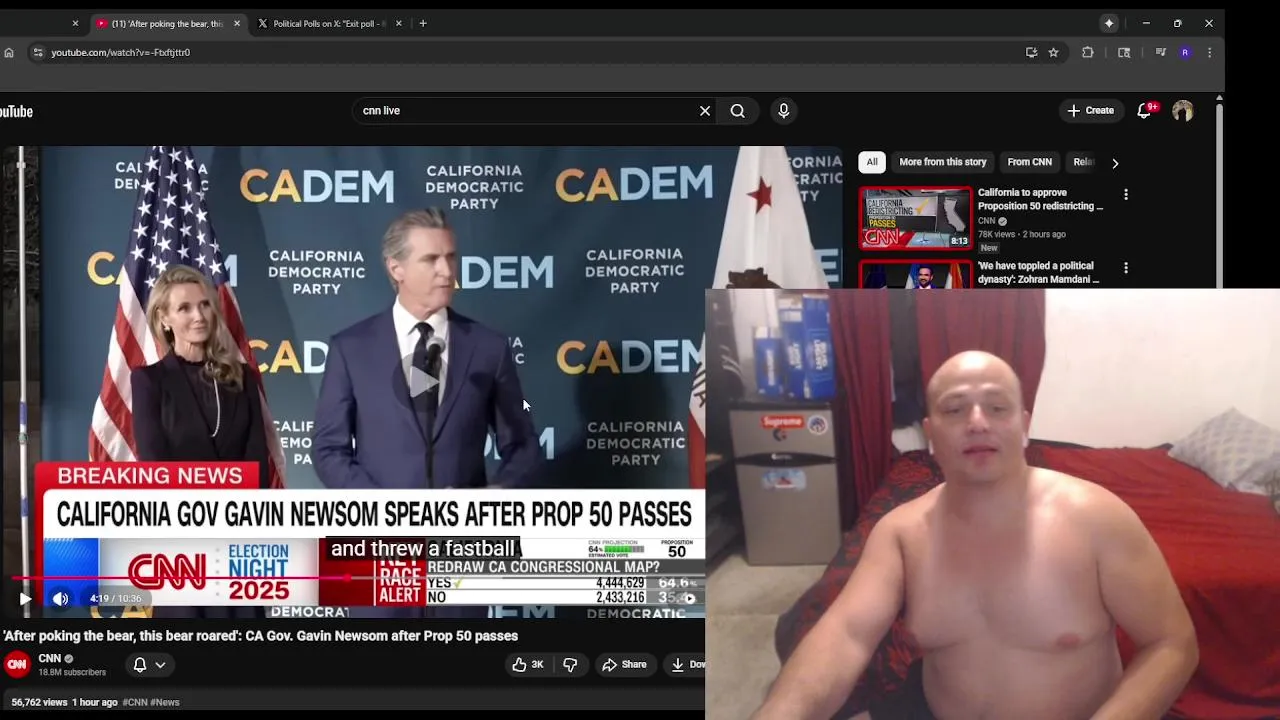This screenshot has width=1280, height=720.
Task: Open the #News hashtag
Action: (x=166, y=702)
